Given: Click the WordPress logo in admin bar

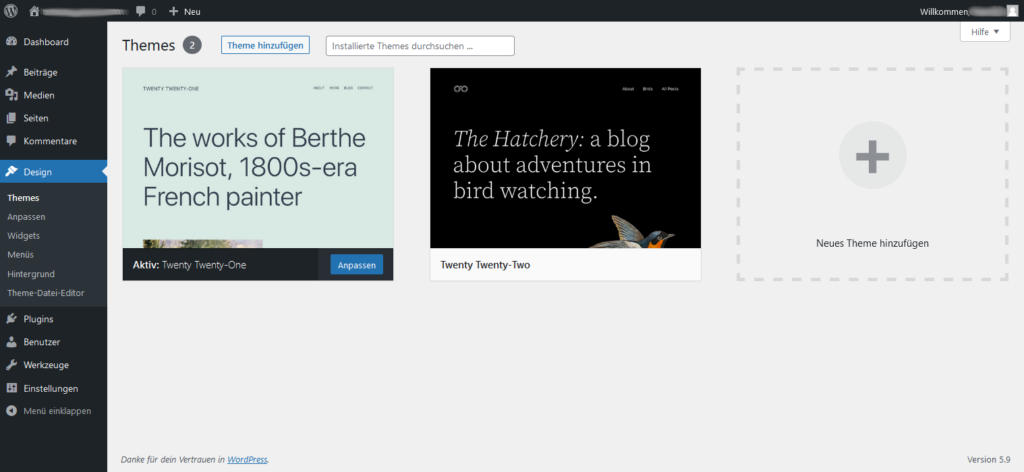Looking at the screenshot, I should coord(11,11).
